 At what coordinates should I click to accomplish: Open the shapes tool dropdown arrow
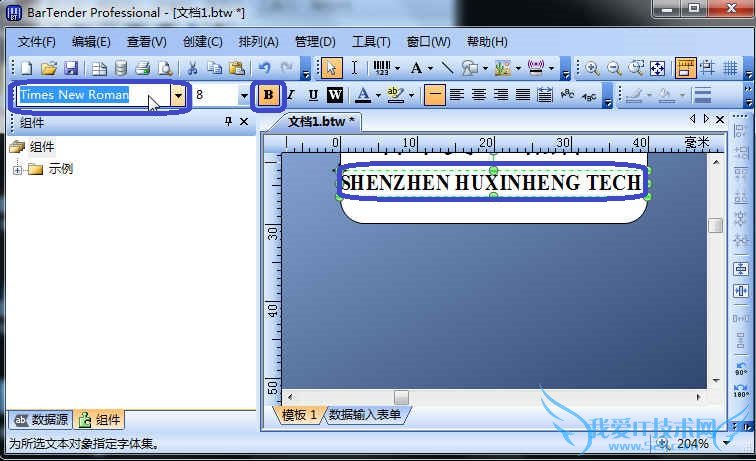[485, 68]
